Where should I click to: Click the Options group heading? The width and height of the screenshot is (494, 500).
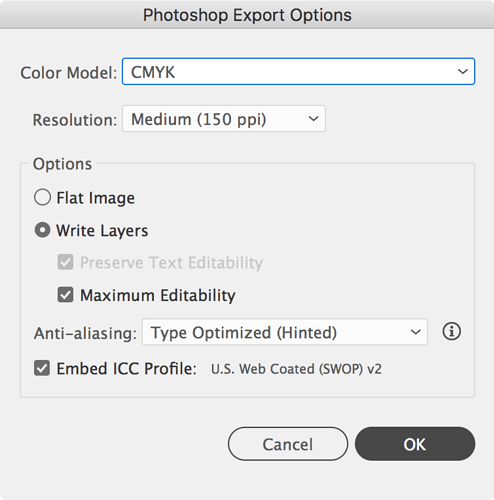pos(62,164)
